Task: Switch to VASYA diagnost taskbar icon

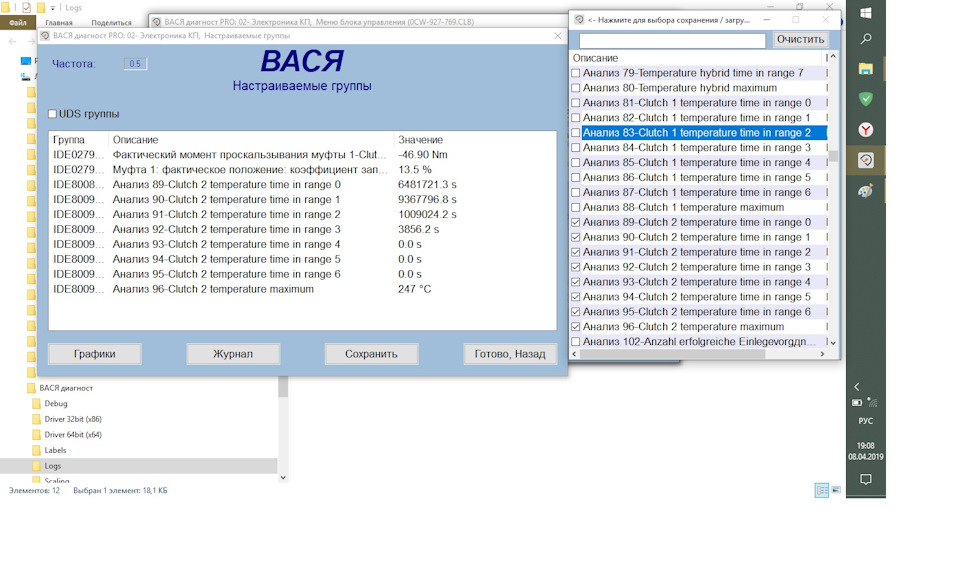Action: pyautogui.click(x=866, y=160)
